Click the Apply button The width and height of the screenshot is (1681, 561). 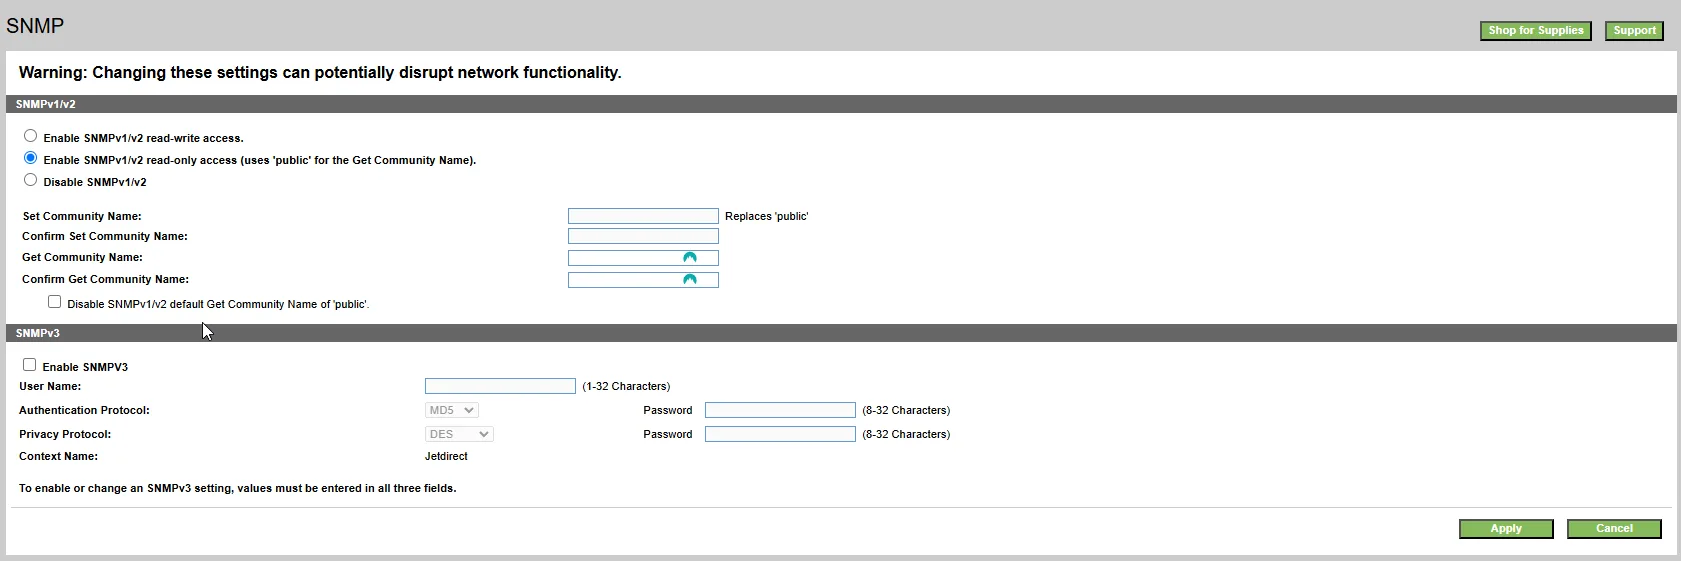[x=1506, y=529]
